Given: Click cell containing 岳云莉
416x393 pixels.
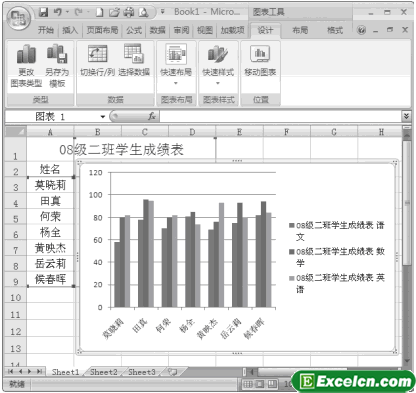Looking at the screenshot, I should coord(50,264).
